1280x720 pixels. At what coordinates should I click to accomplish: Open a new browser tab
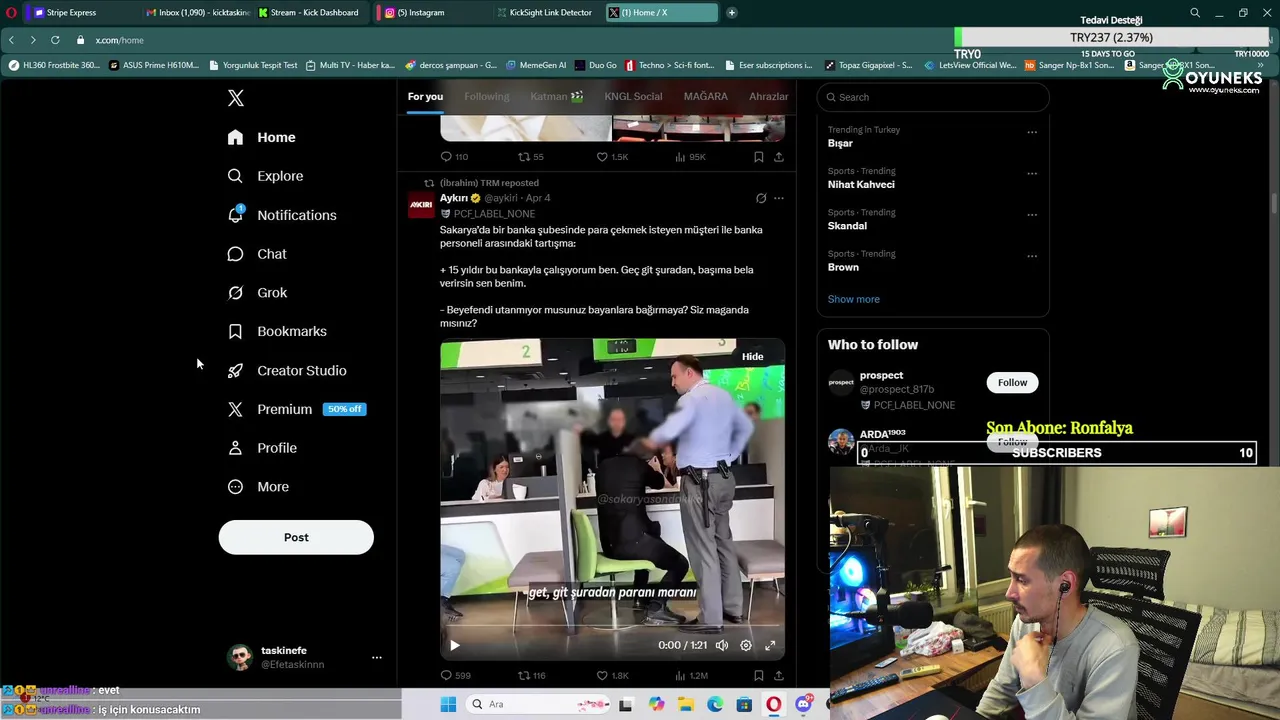[732, 12]
